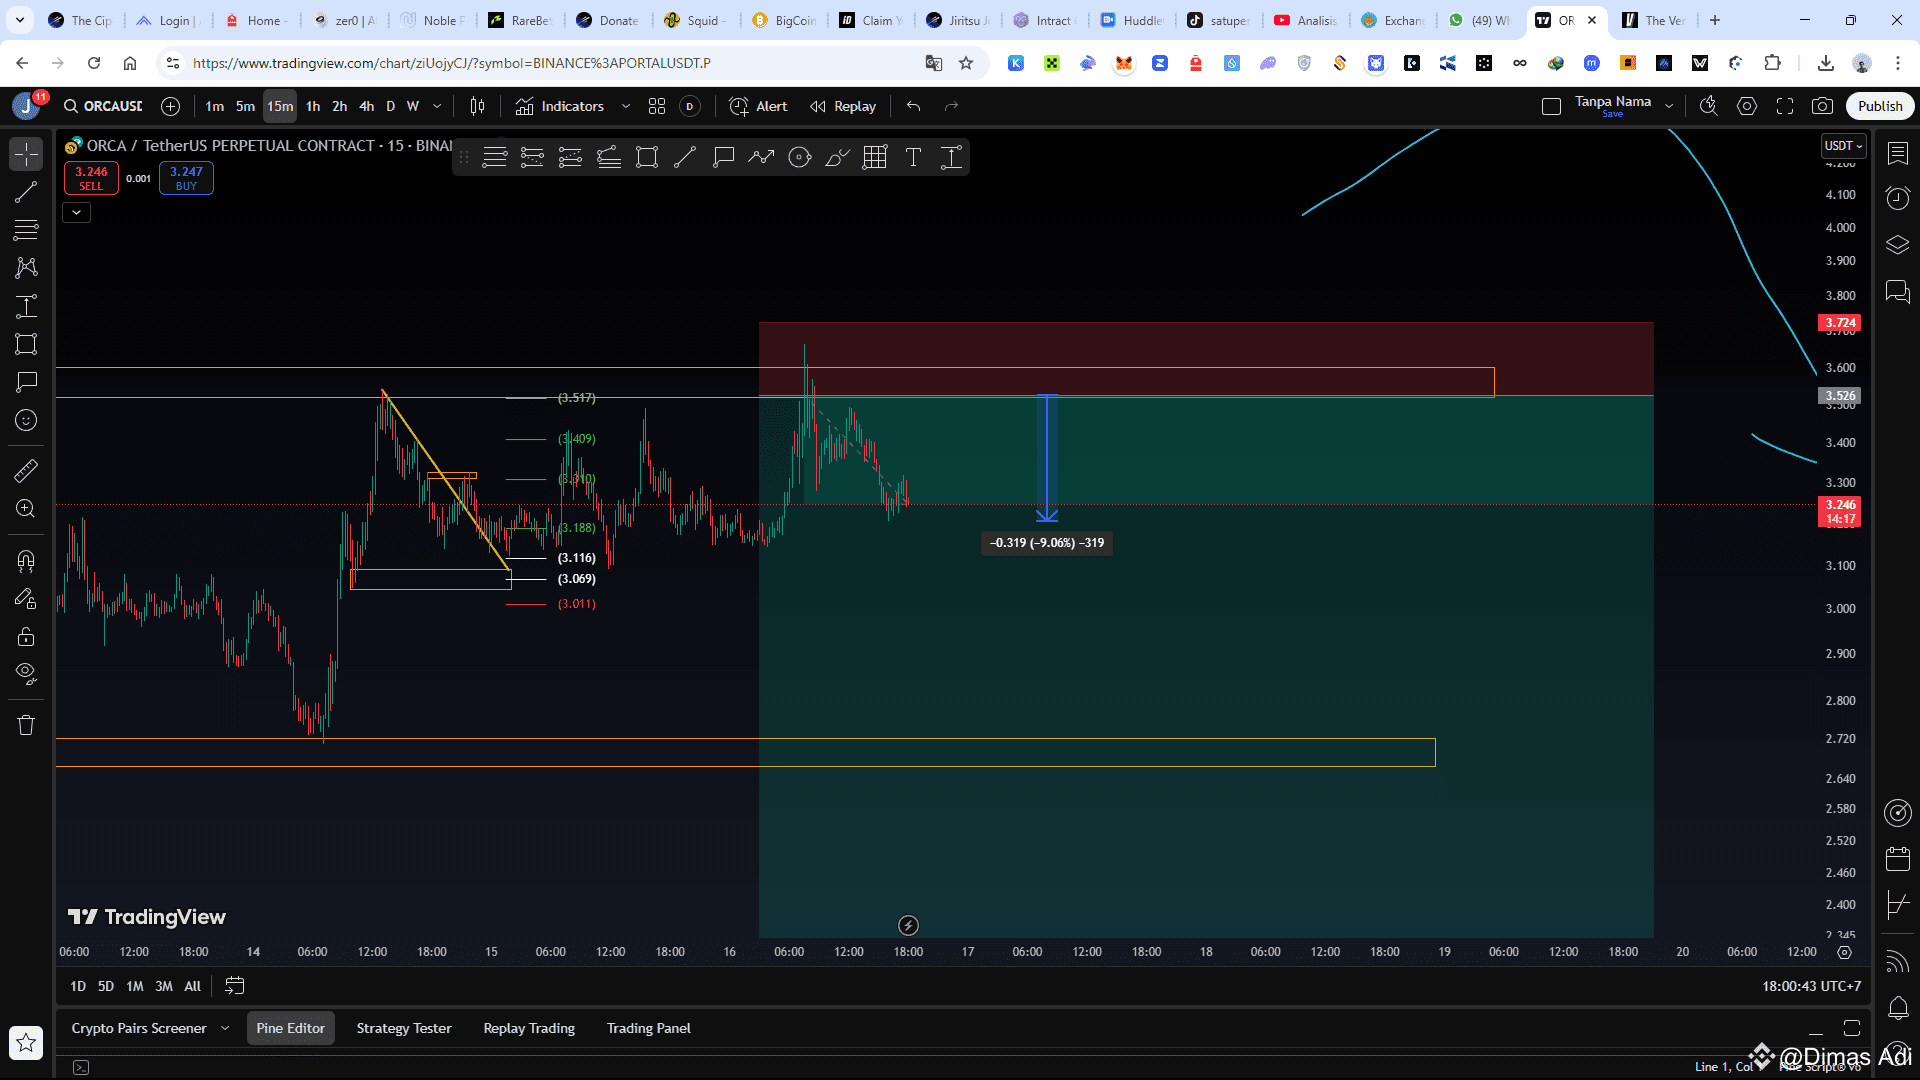Open chart settings gear icon
Screen dimensions: 1920x1080
click(x=1748, y=106)
